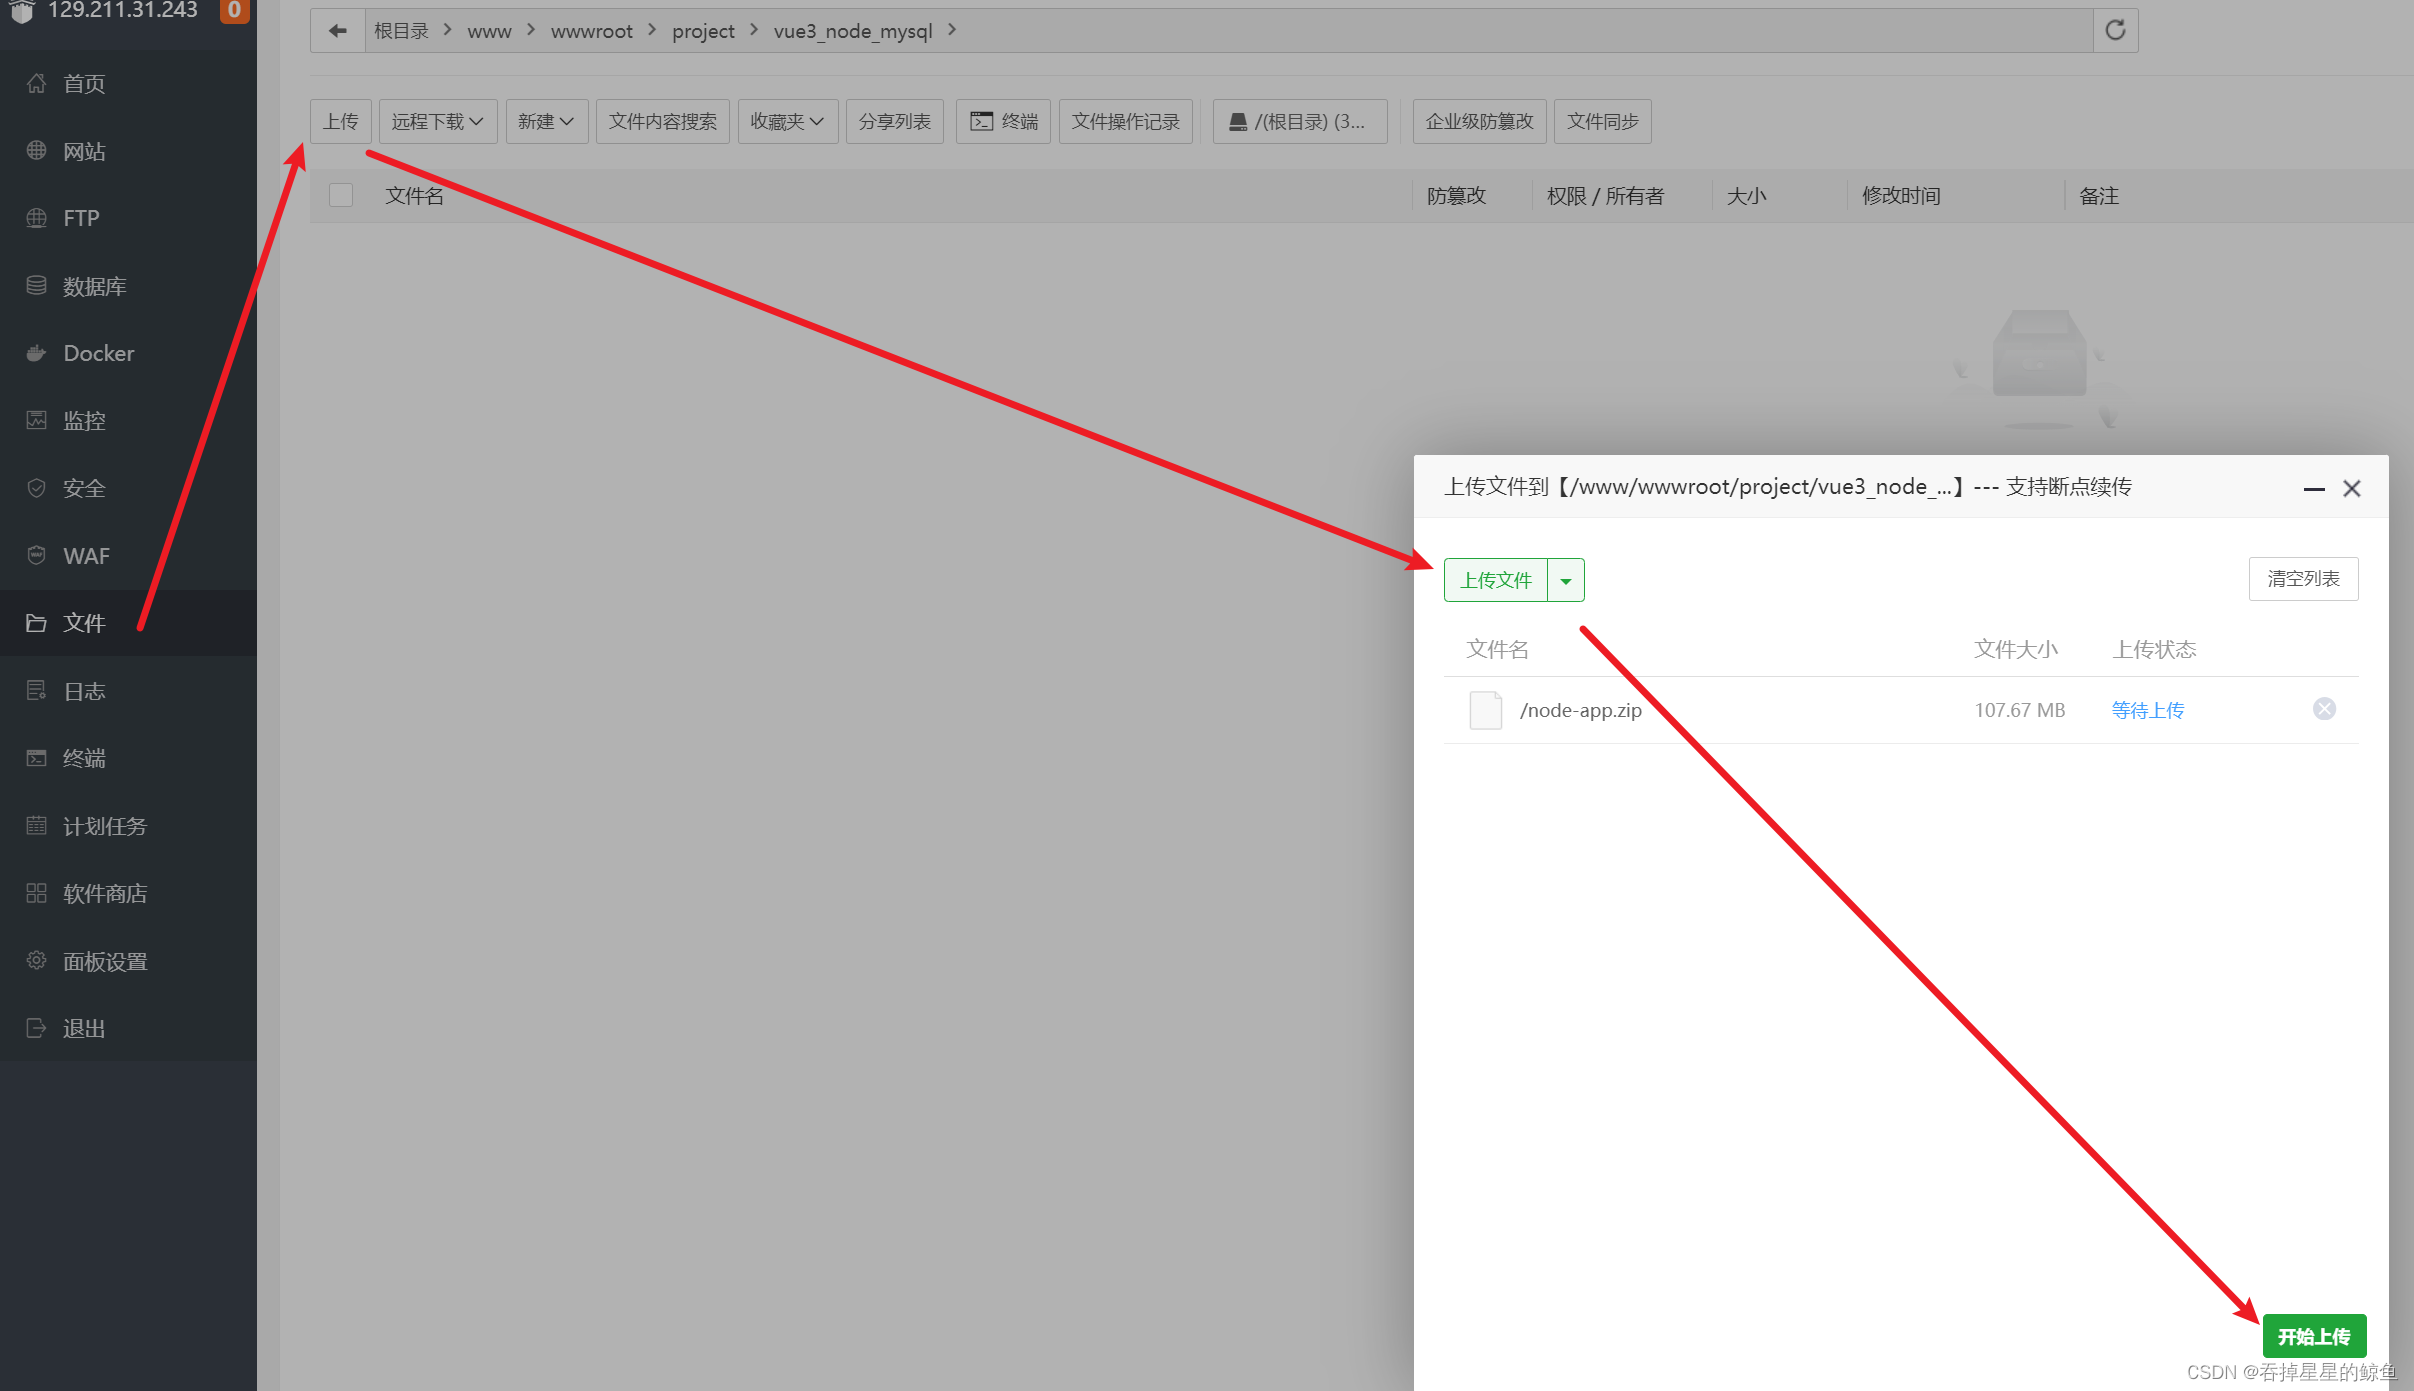The image size is (2414, 1391).
Task: Minimize the upload dialog
Action: coord(2315,488)
